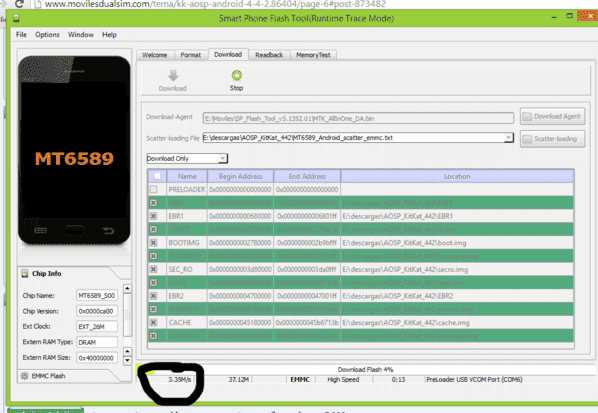The image size is (598, 413).
Task: Open the Download Only mode dropdown
Action: [x=187, y=158]
